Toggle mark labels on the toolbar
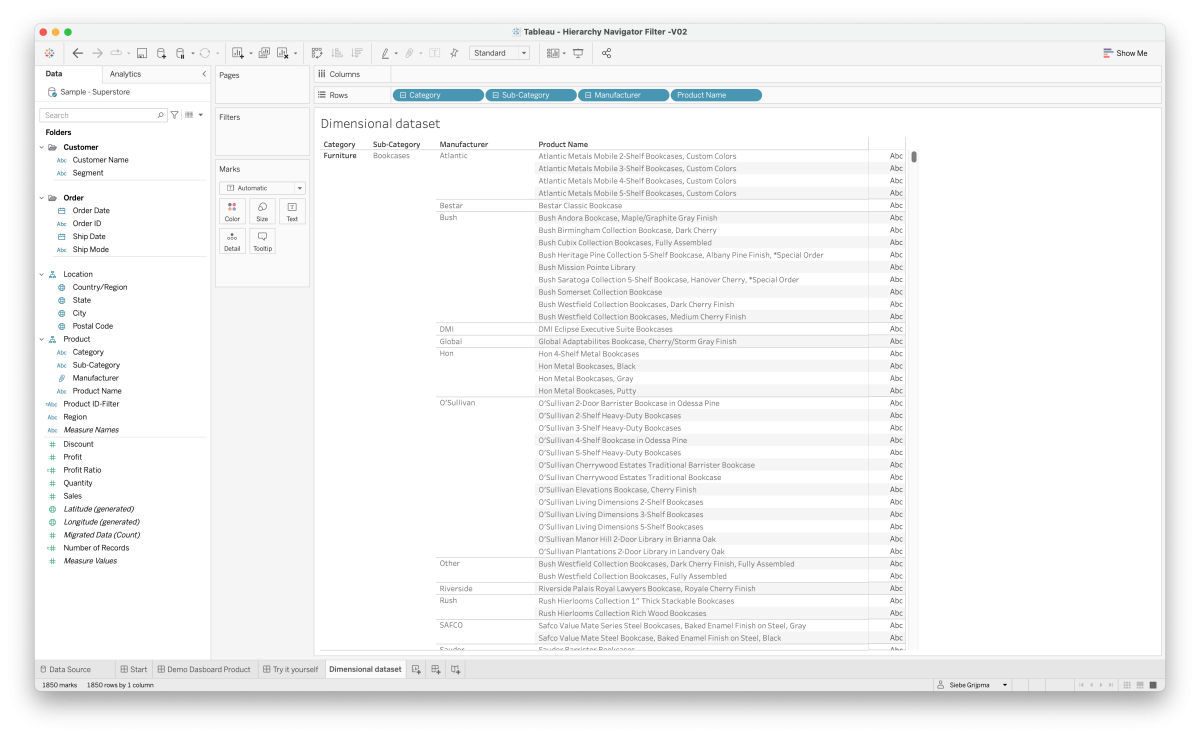 coord(433,53)
